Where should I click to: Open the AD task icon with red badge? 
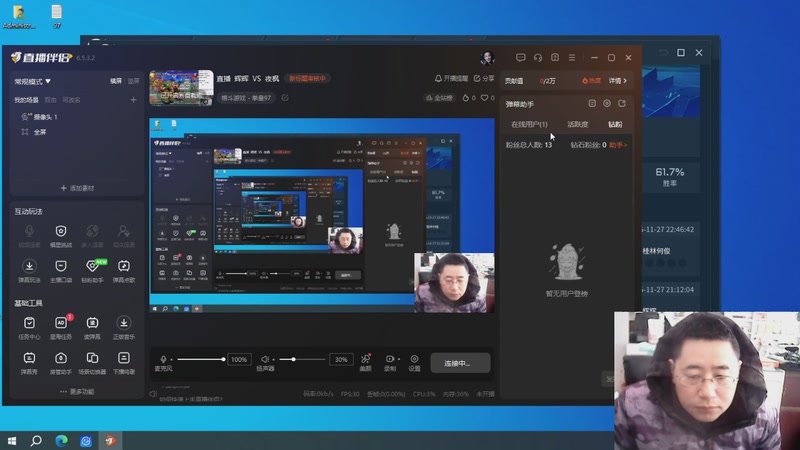click(61, 328)
